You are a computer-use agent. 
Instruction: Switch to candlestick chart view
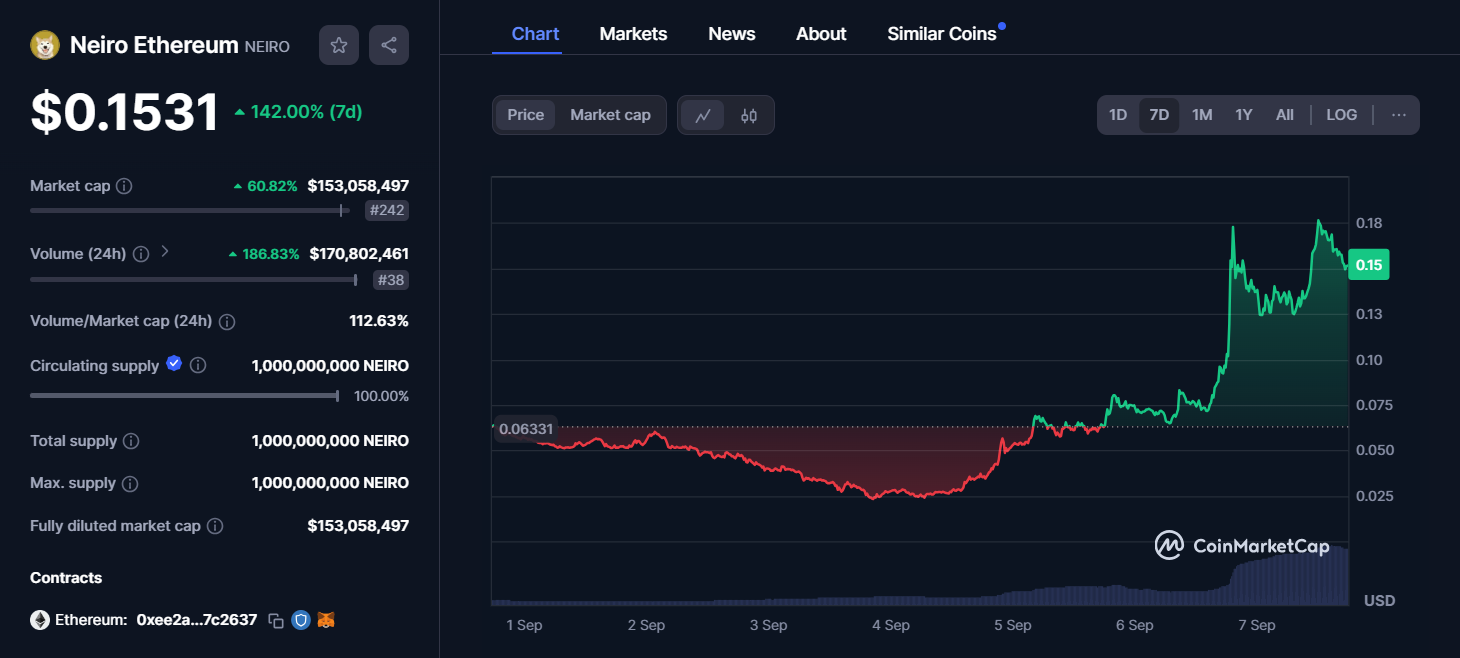coord(749,115)
